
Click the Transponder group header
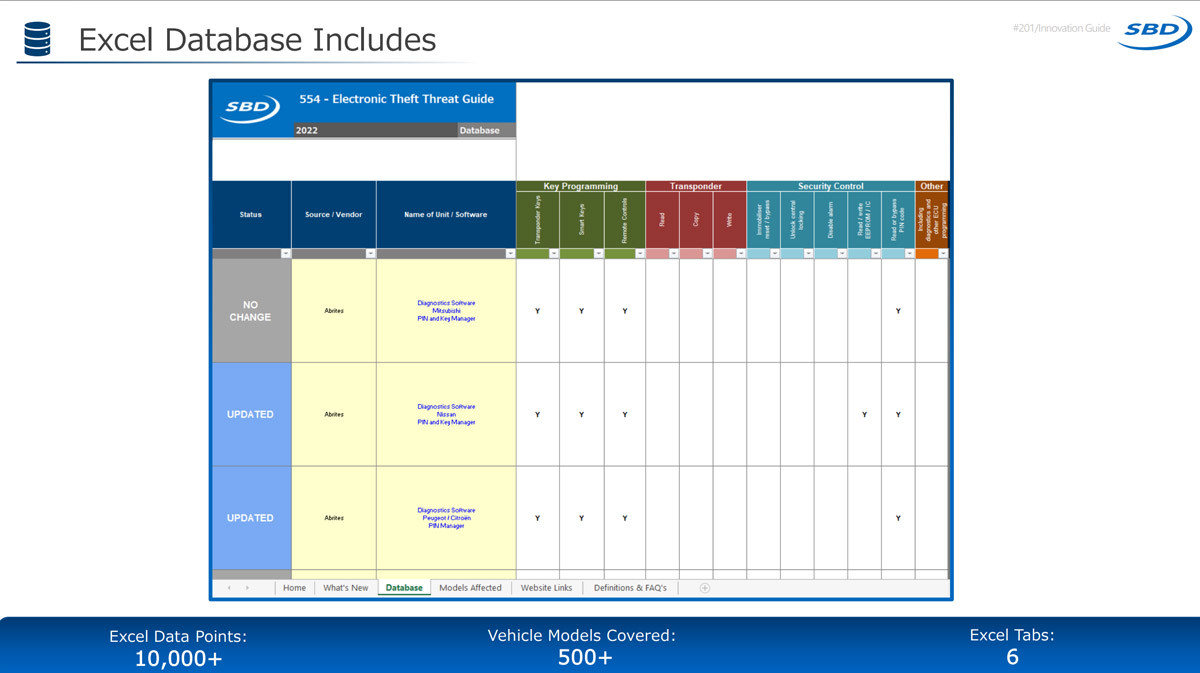pos(696,186)
